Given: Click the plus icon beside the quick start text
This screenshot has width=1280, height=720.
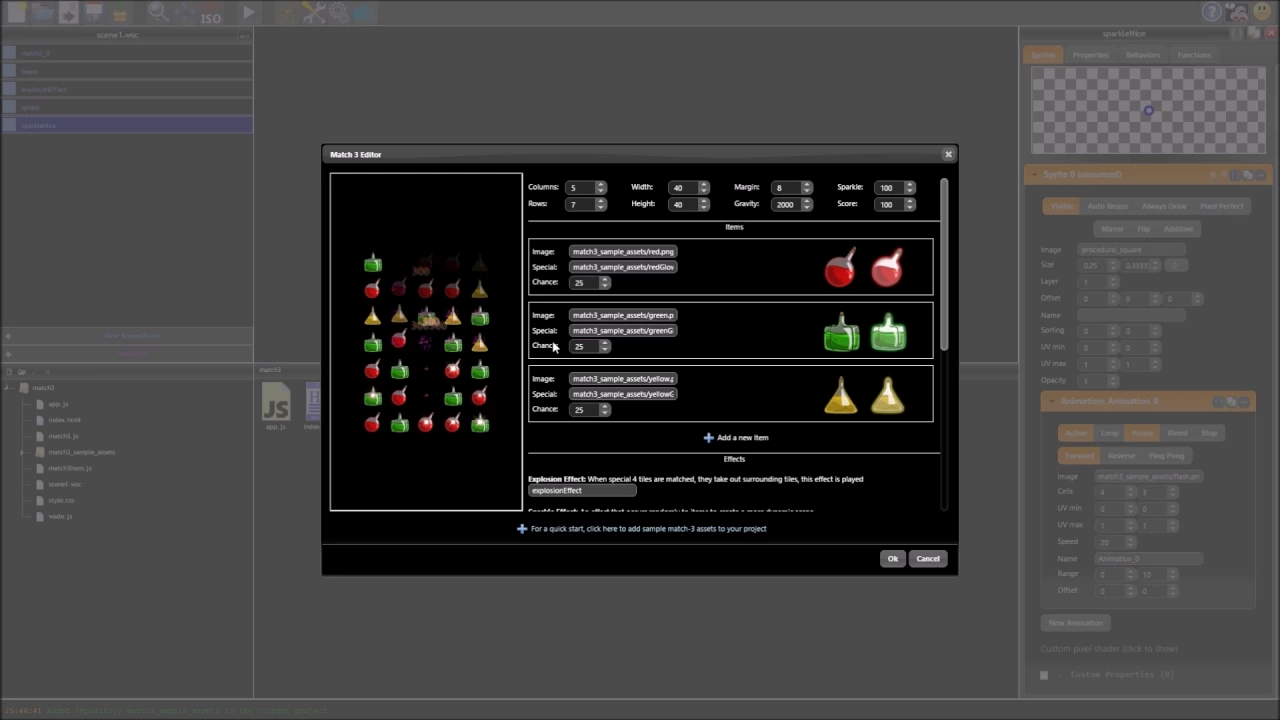Looking at the screenshot, I should pyautogui.click(x=522, y=528).
